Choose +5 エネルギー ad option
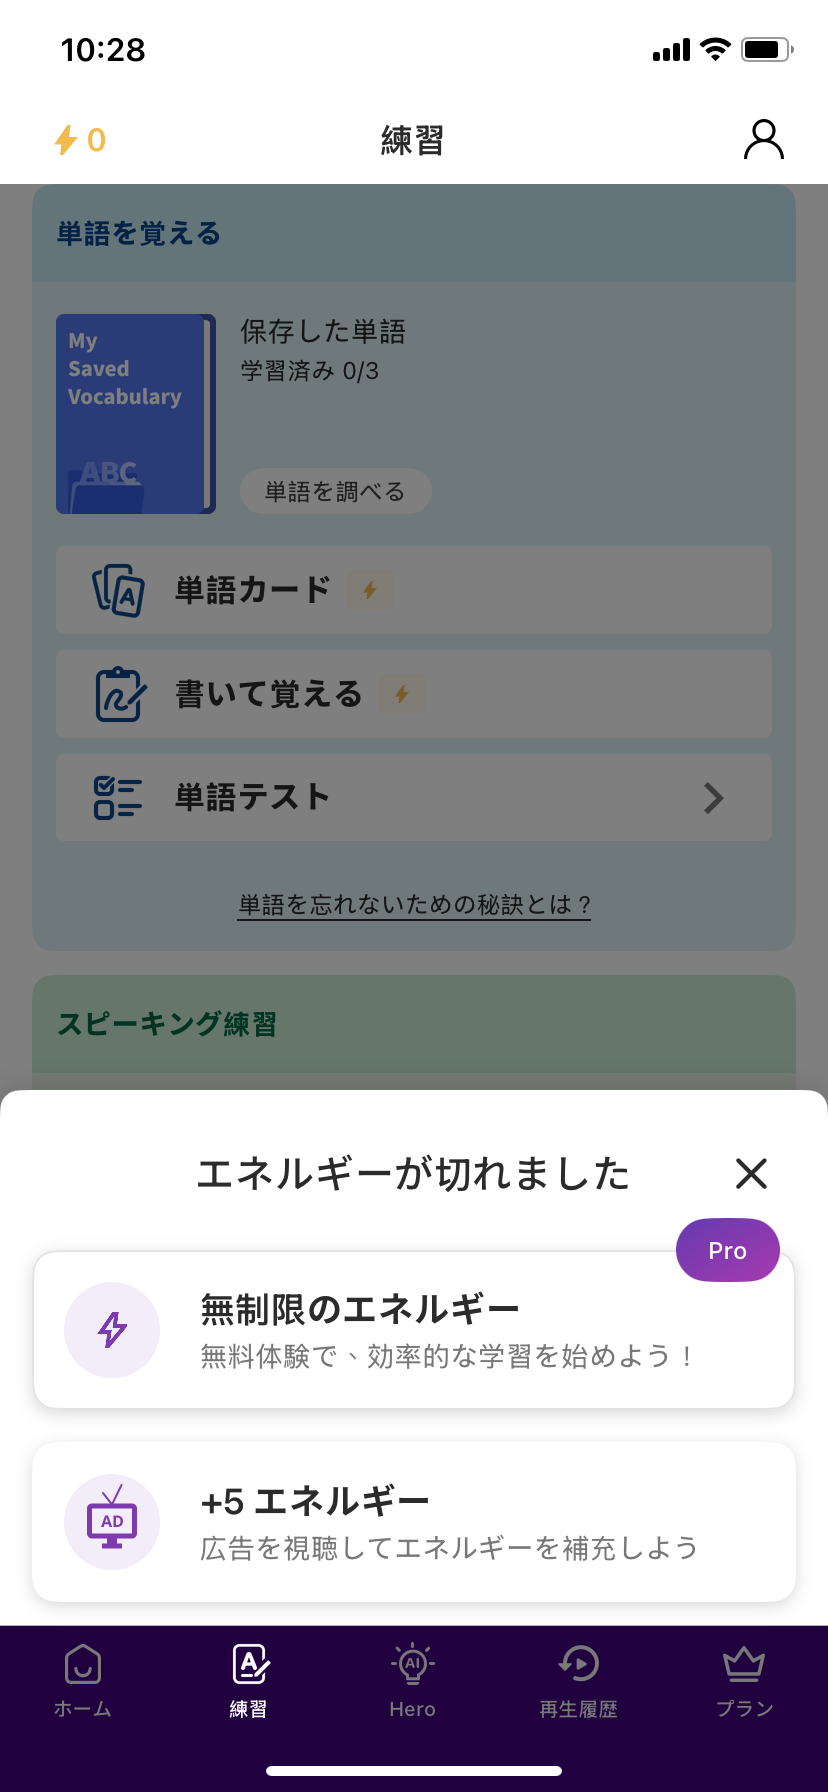 414,1522
